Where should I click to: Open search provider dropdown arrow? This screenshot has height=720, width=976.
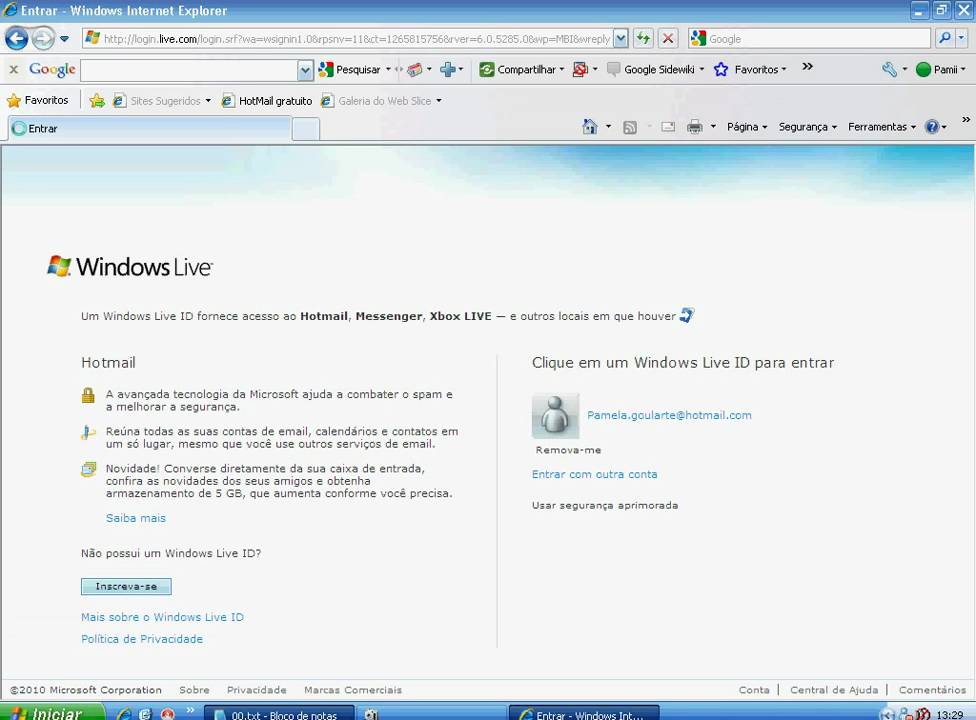tap(961, 39)
